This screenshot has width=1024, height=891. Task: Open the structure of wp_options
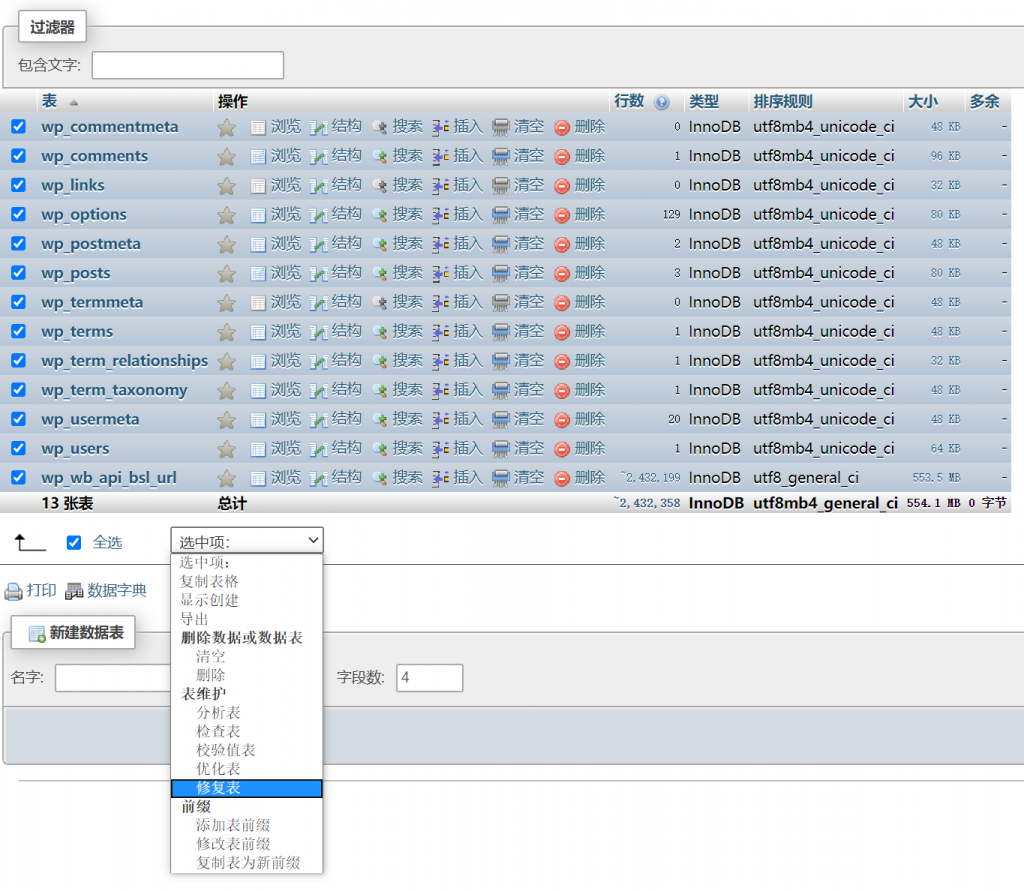345,214
